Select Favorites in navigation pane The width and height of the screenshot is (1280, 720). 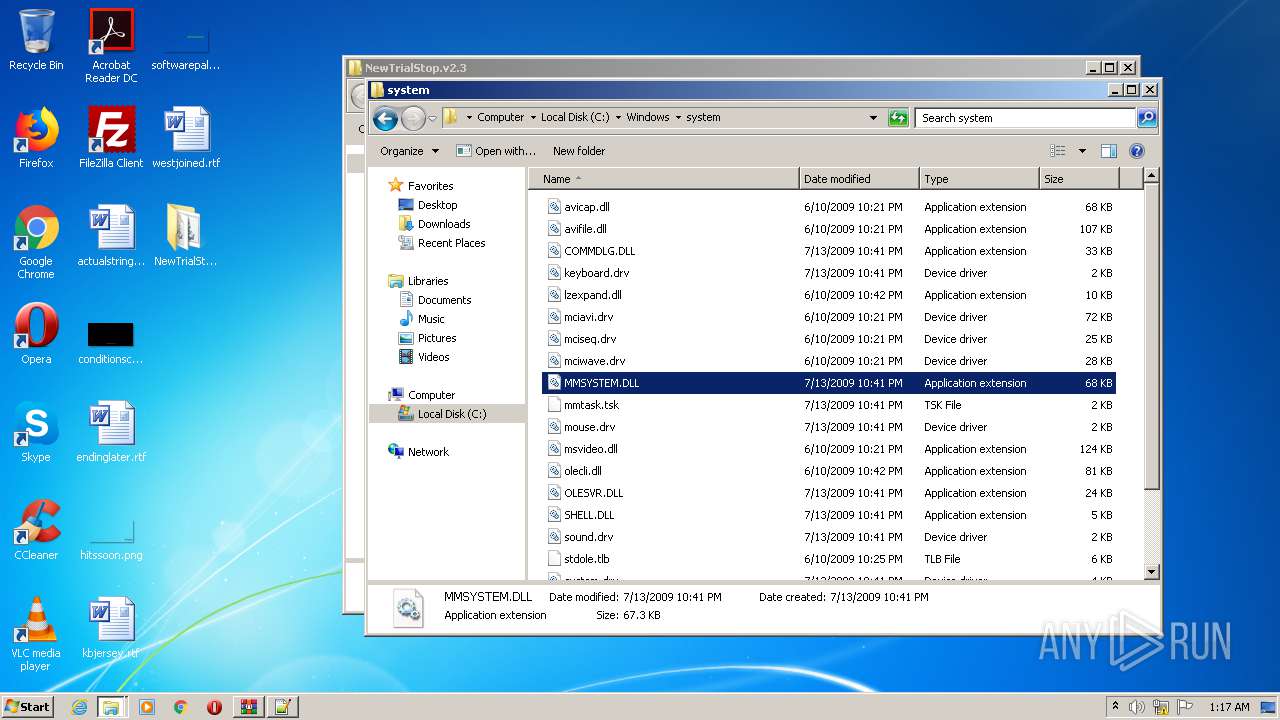(430, 186)
